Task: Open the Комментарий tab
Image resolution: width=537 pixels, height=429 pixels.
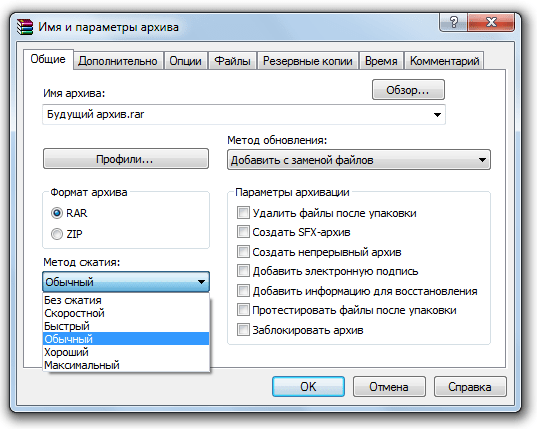Action: (x=444, y=61)
